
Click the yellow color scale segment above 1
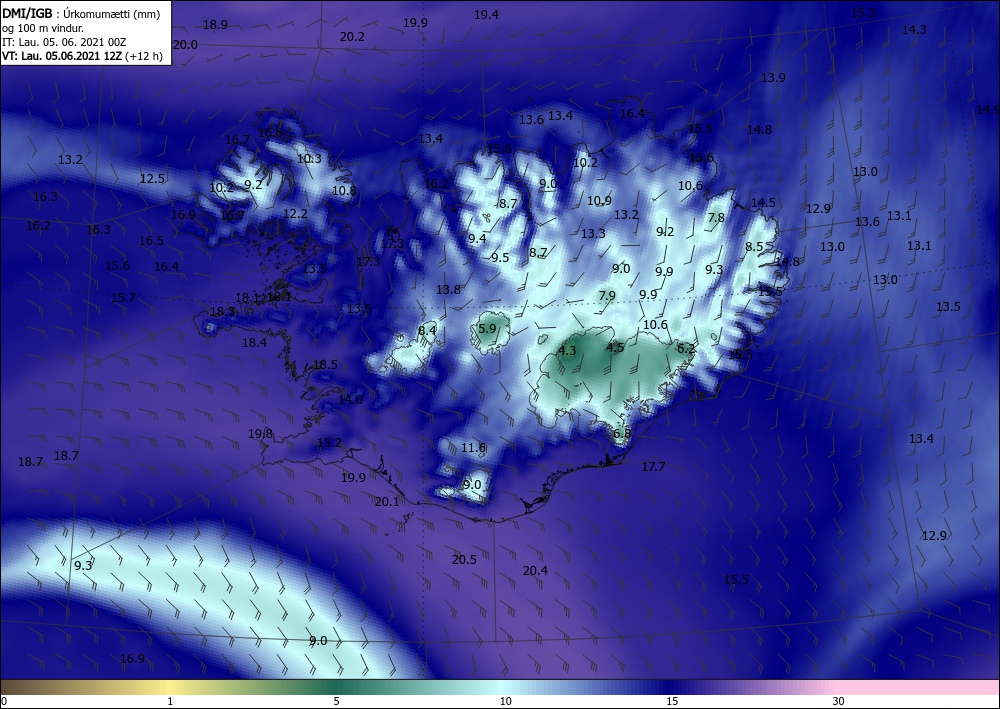click(170, 687)
